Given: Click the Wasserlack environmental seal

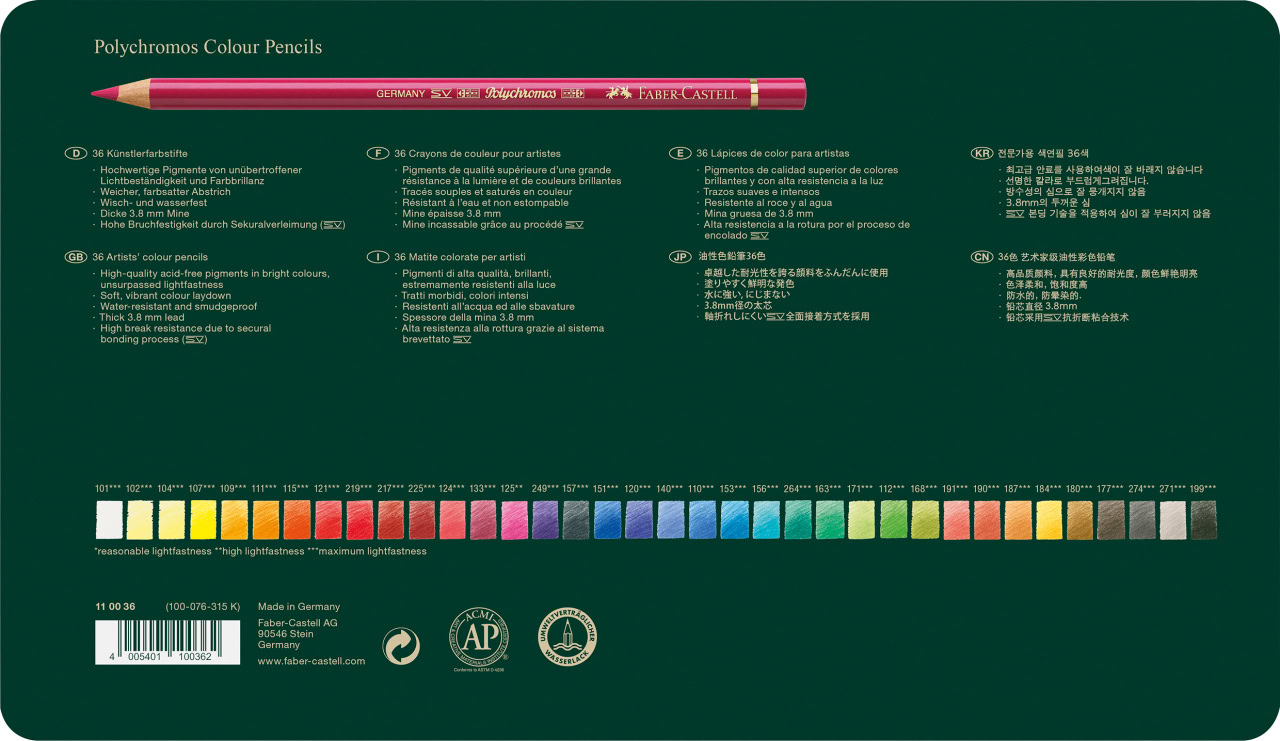Looking at the screenshot, I should click(567, 637).
